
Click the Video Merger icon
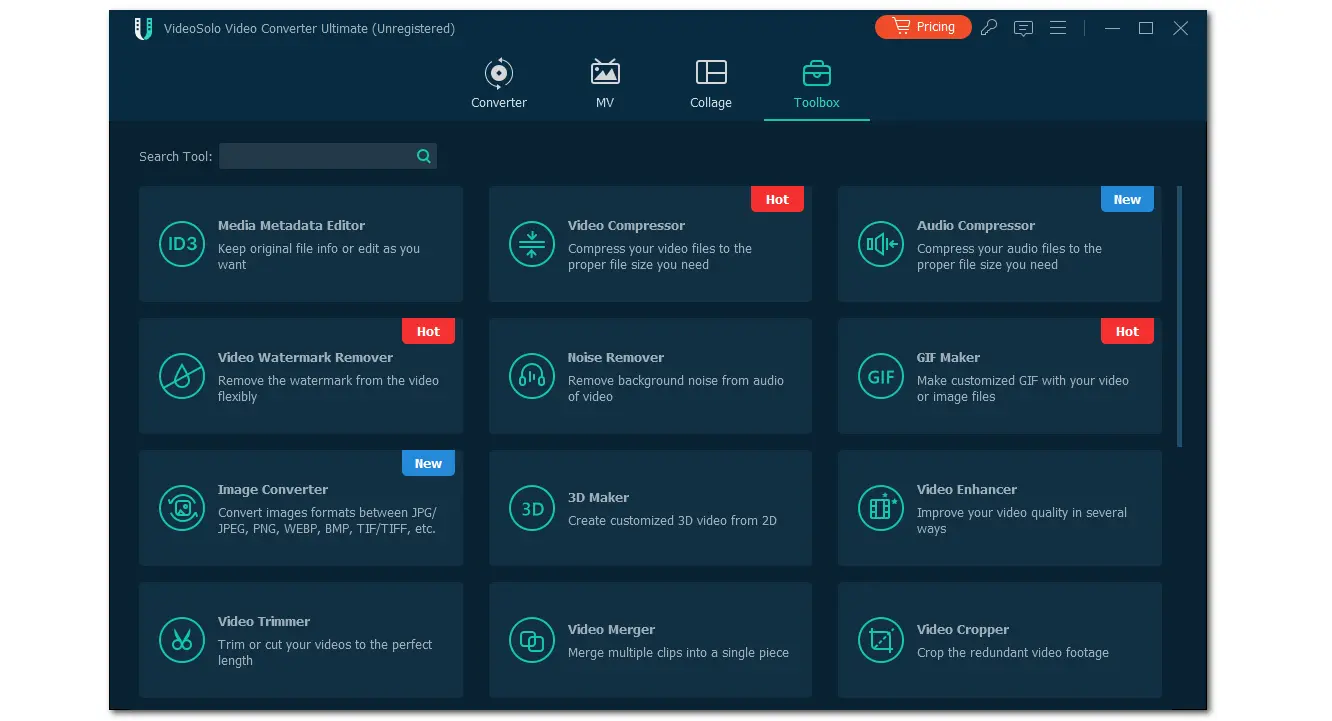(x=532, y=640)
